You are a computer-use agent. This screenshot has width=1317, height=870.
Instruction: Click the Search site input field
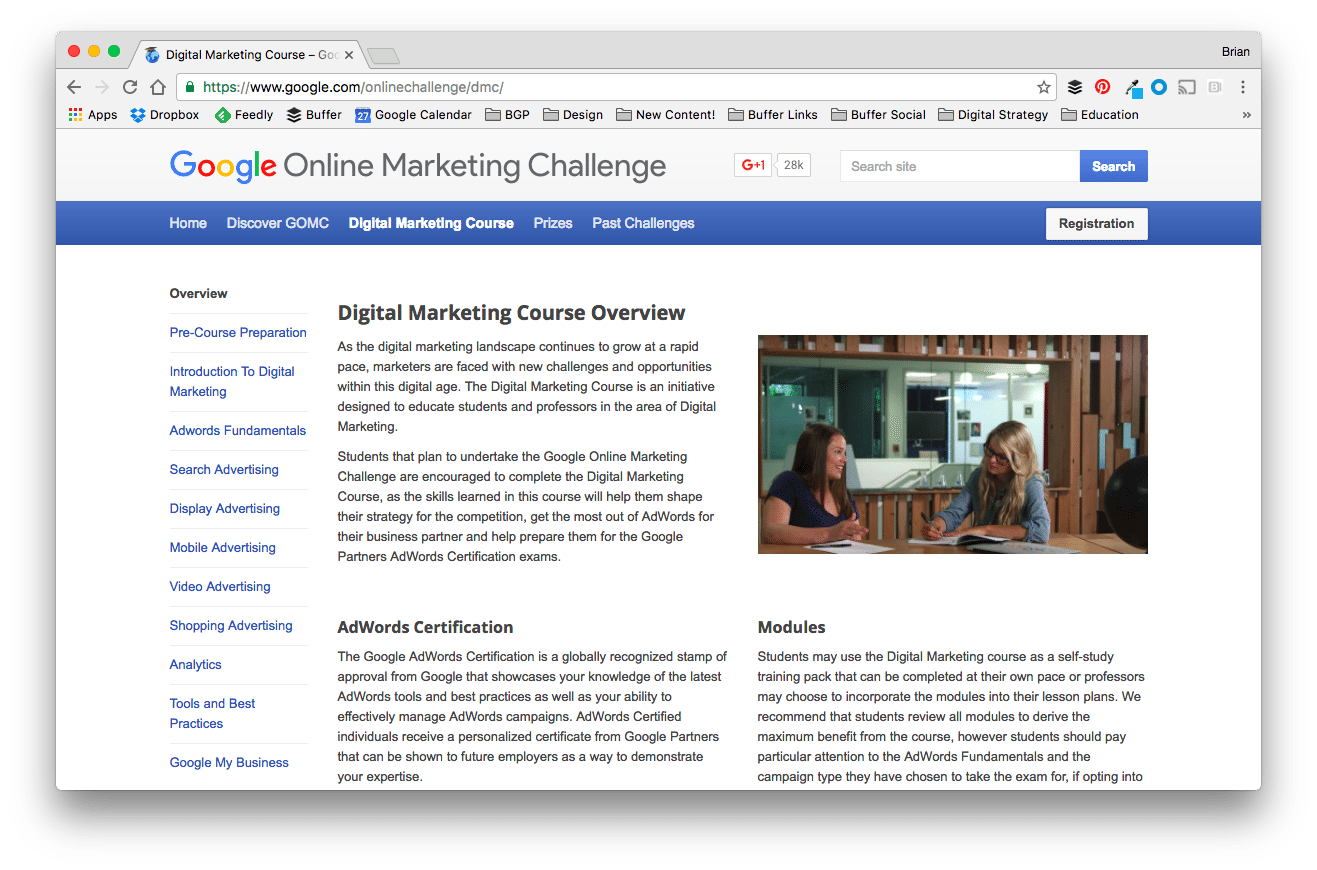958,166
